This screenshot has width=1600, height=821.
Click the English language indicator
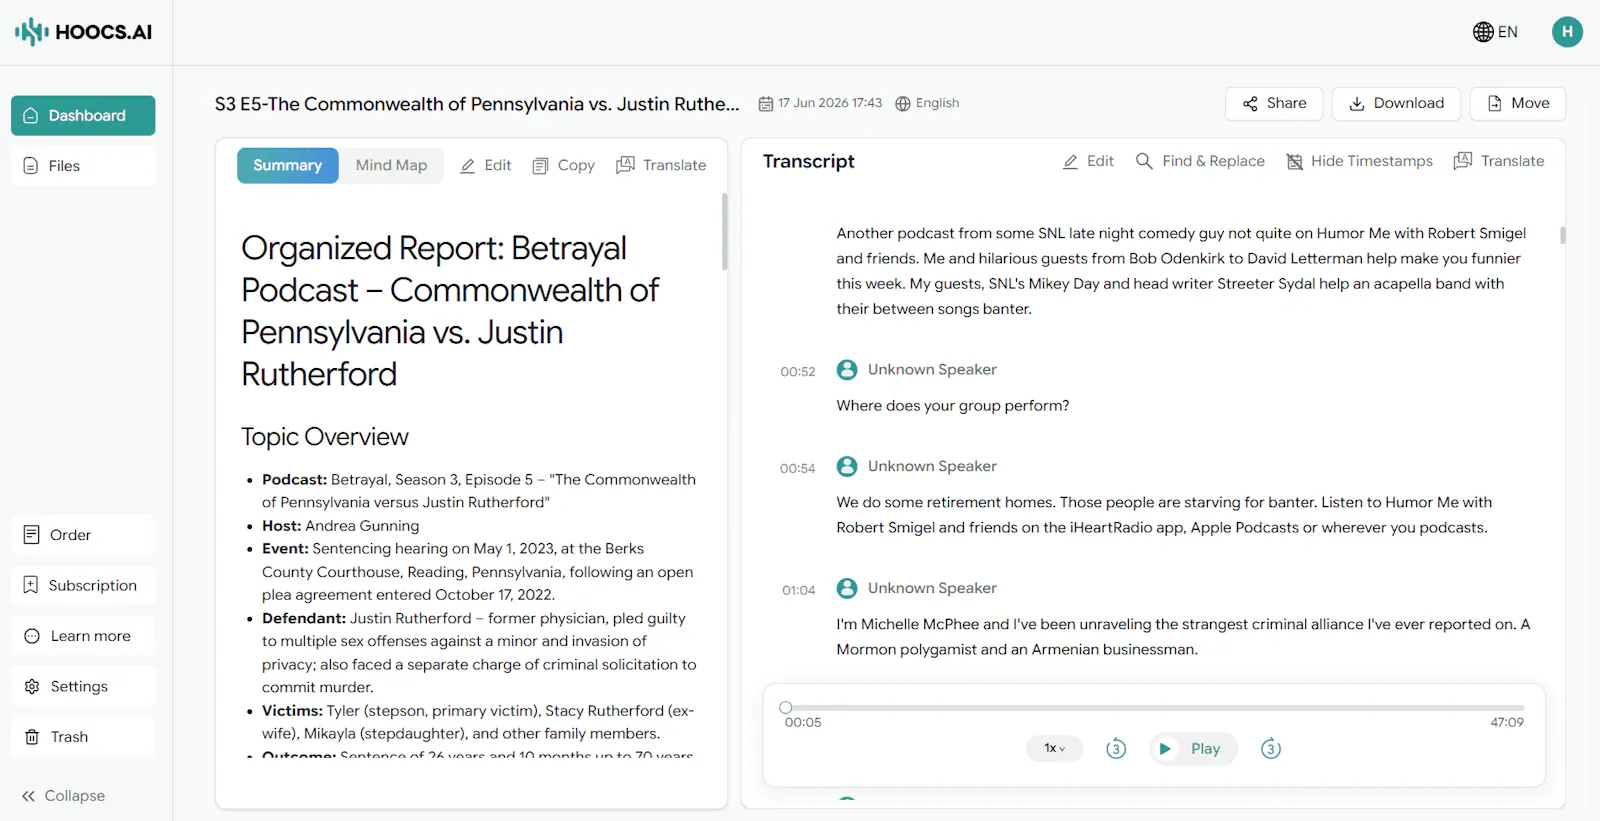[x=927, y=103]
